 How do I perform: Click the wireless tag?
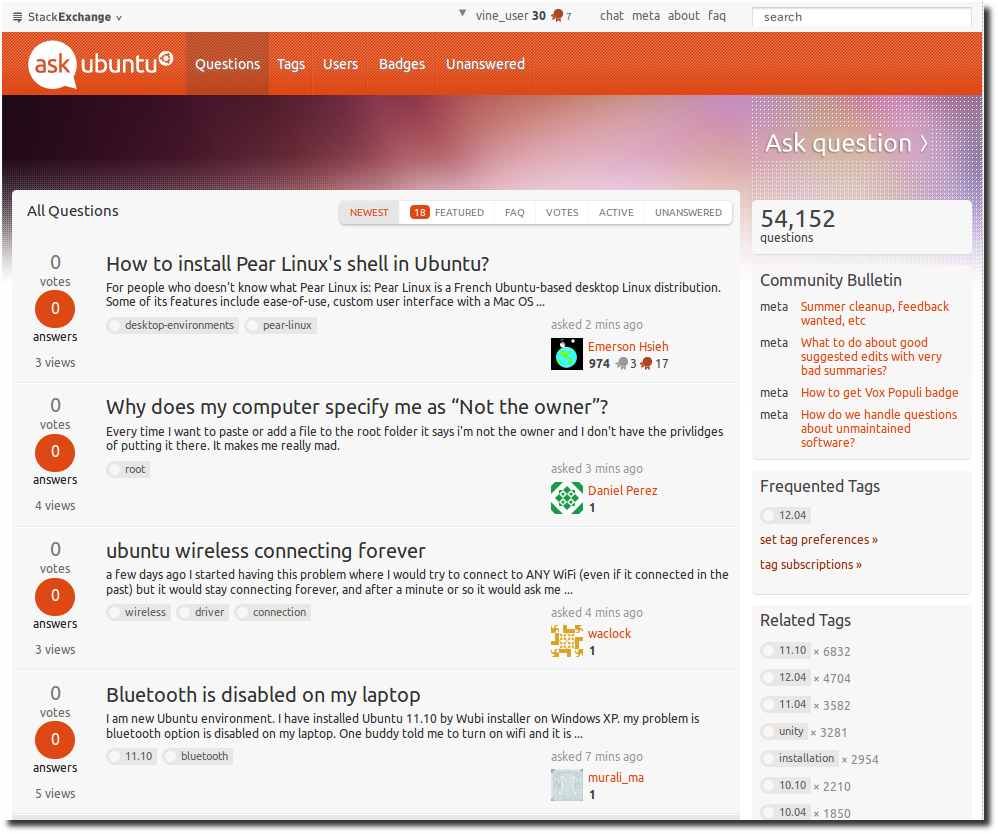click(138, 612)
